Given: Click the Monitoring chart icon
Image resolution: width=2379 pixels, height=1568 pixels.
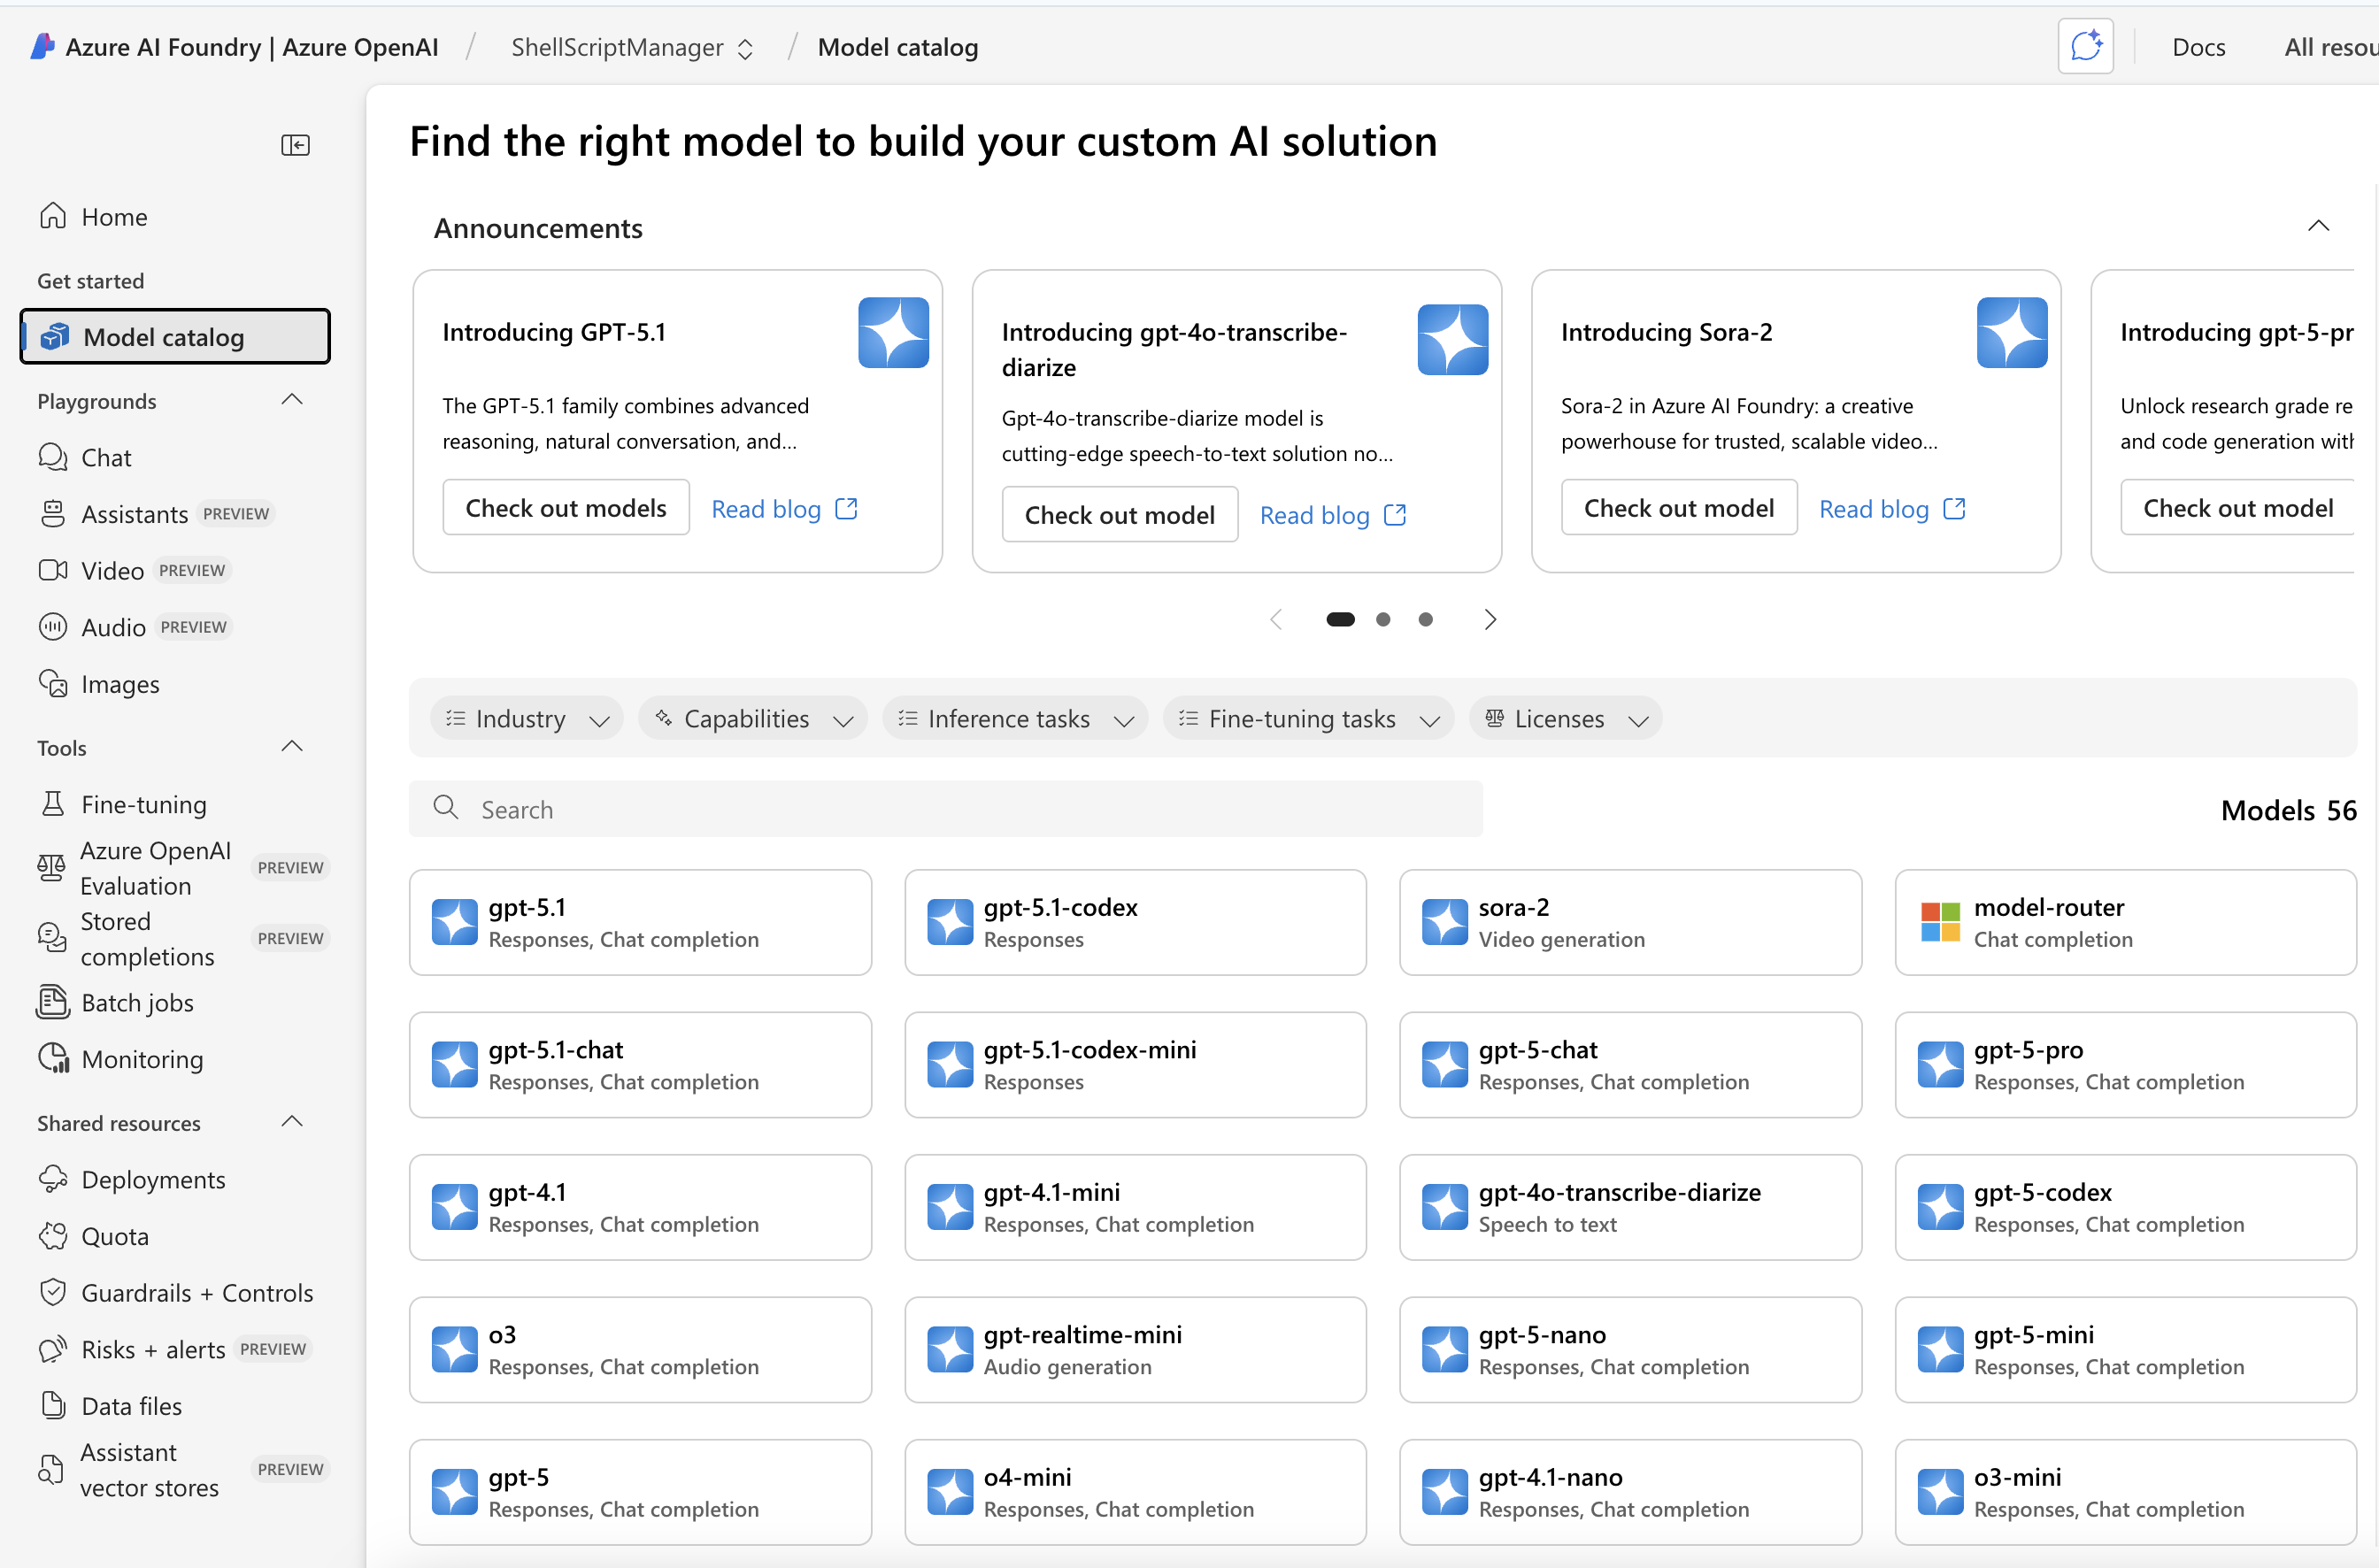Looking at the screenshot, I should point(53,1059).
